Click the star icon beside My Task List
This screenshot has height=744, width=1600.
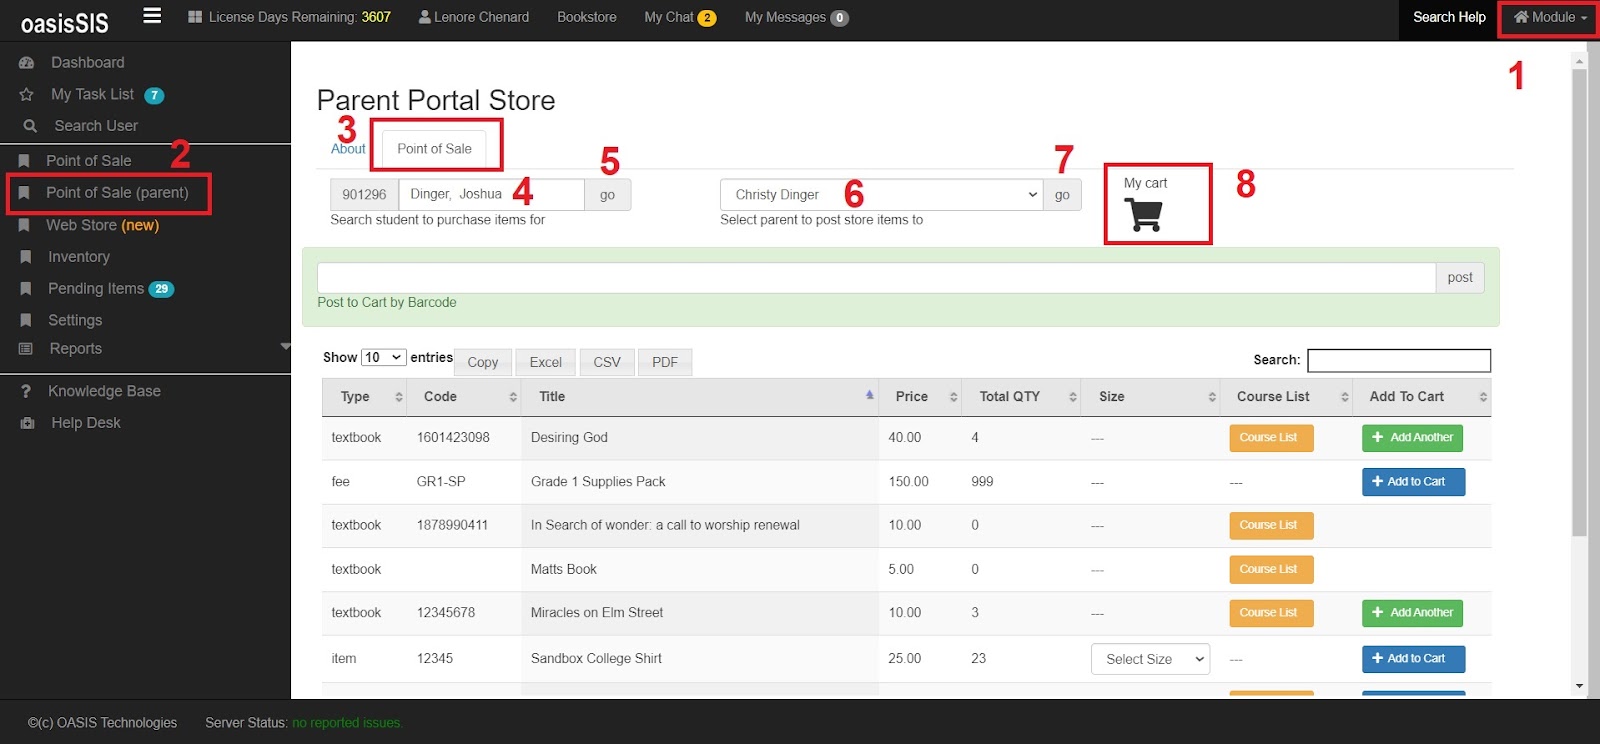pos(27,95)
